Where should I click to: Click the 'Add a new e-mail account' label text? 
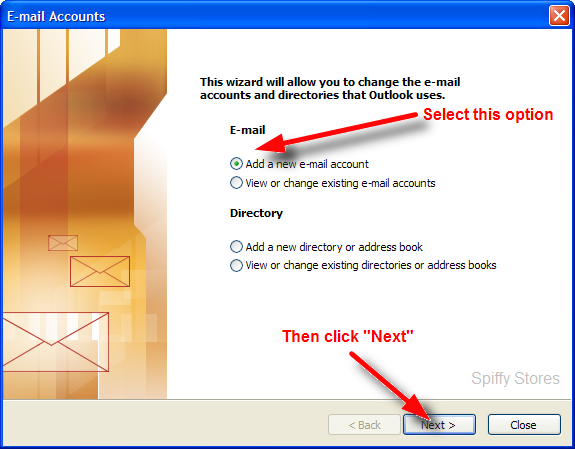[307, 164]
